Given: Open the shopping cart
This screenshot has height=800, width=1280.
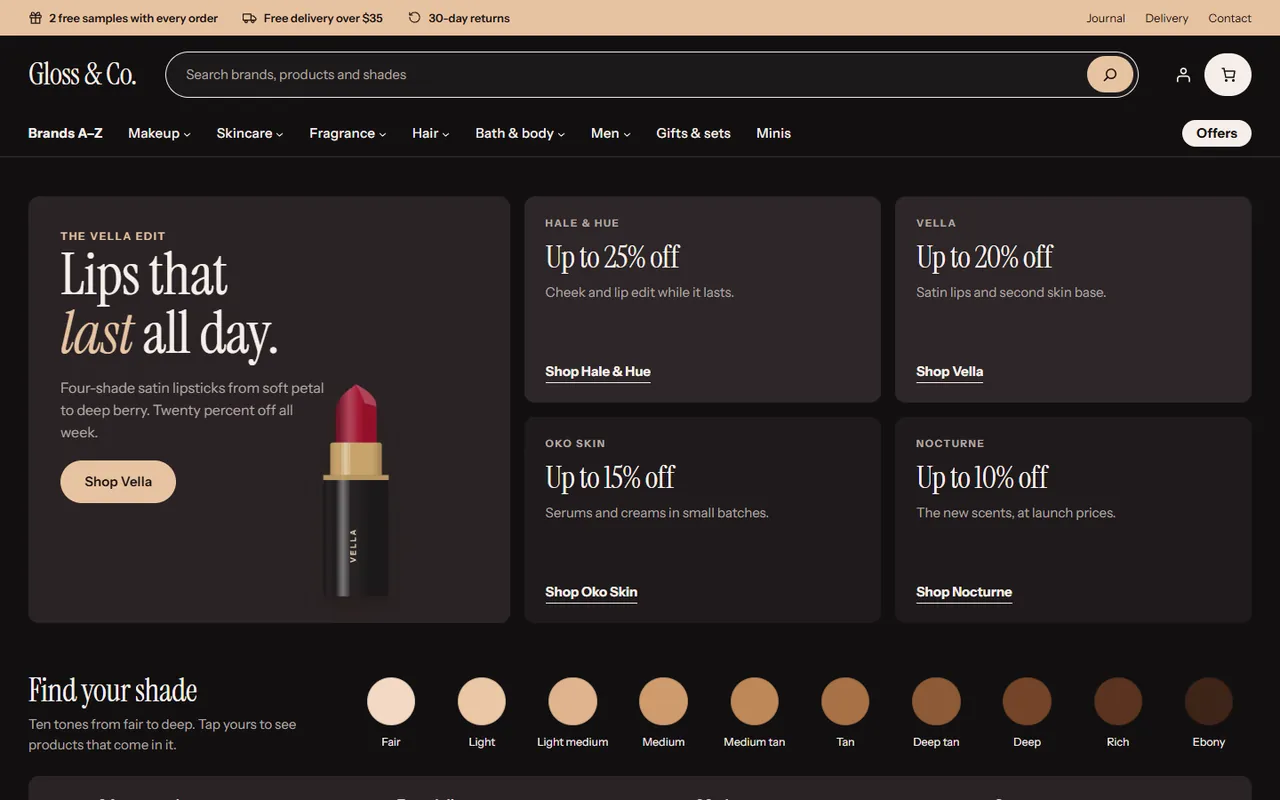Looking at the screenshot, I should click(x=1228, y=74).
